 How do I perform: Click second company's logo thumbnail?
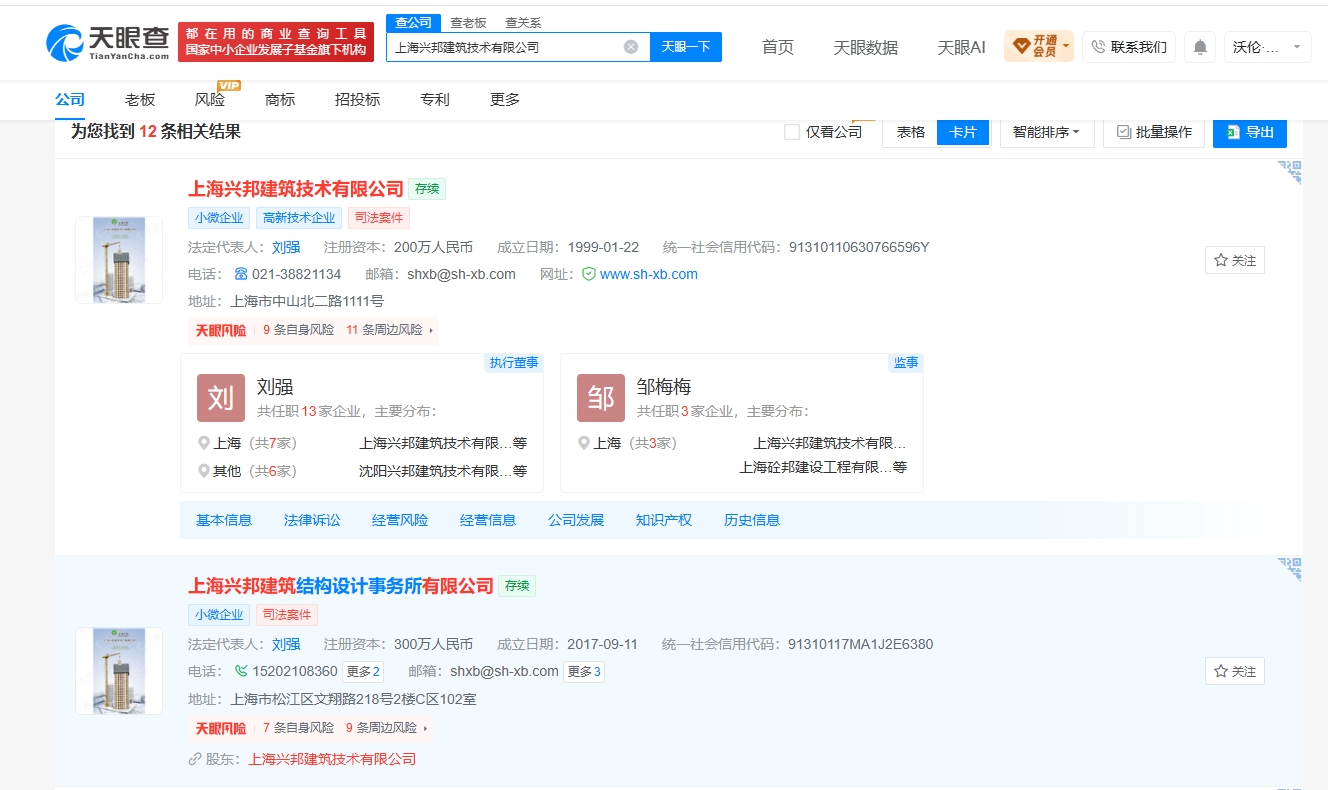point(118,671)
